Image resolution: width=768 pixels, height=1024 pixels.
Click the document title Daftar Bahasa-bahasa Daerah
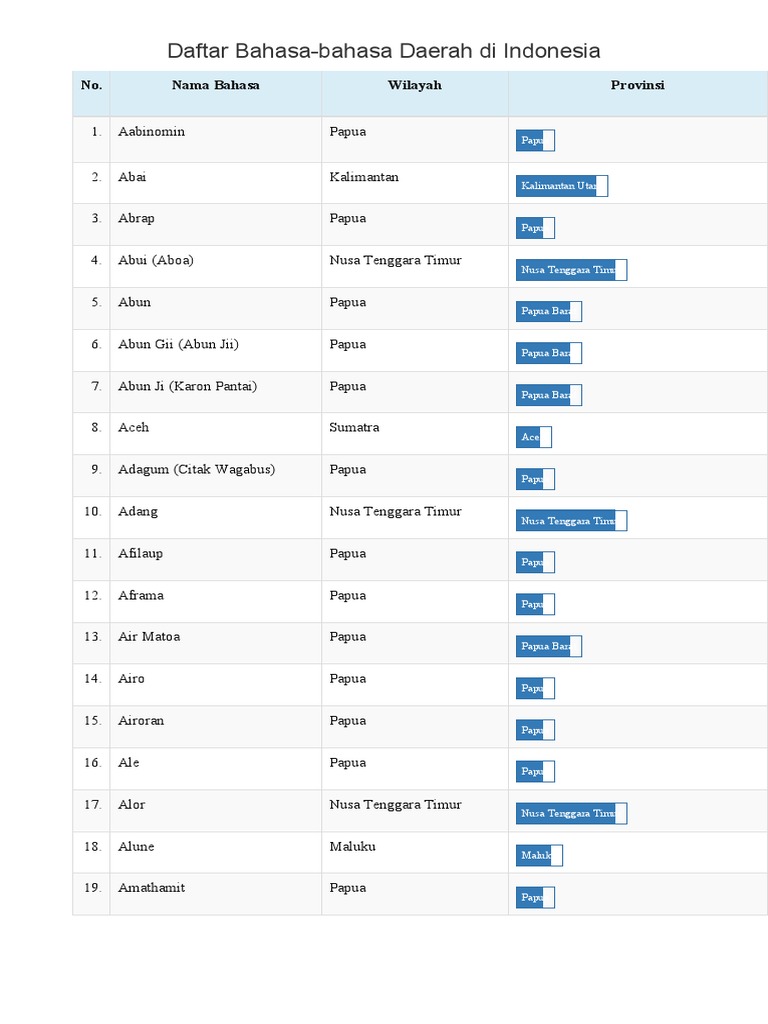pyautogui.click(x=383, y=50)
